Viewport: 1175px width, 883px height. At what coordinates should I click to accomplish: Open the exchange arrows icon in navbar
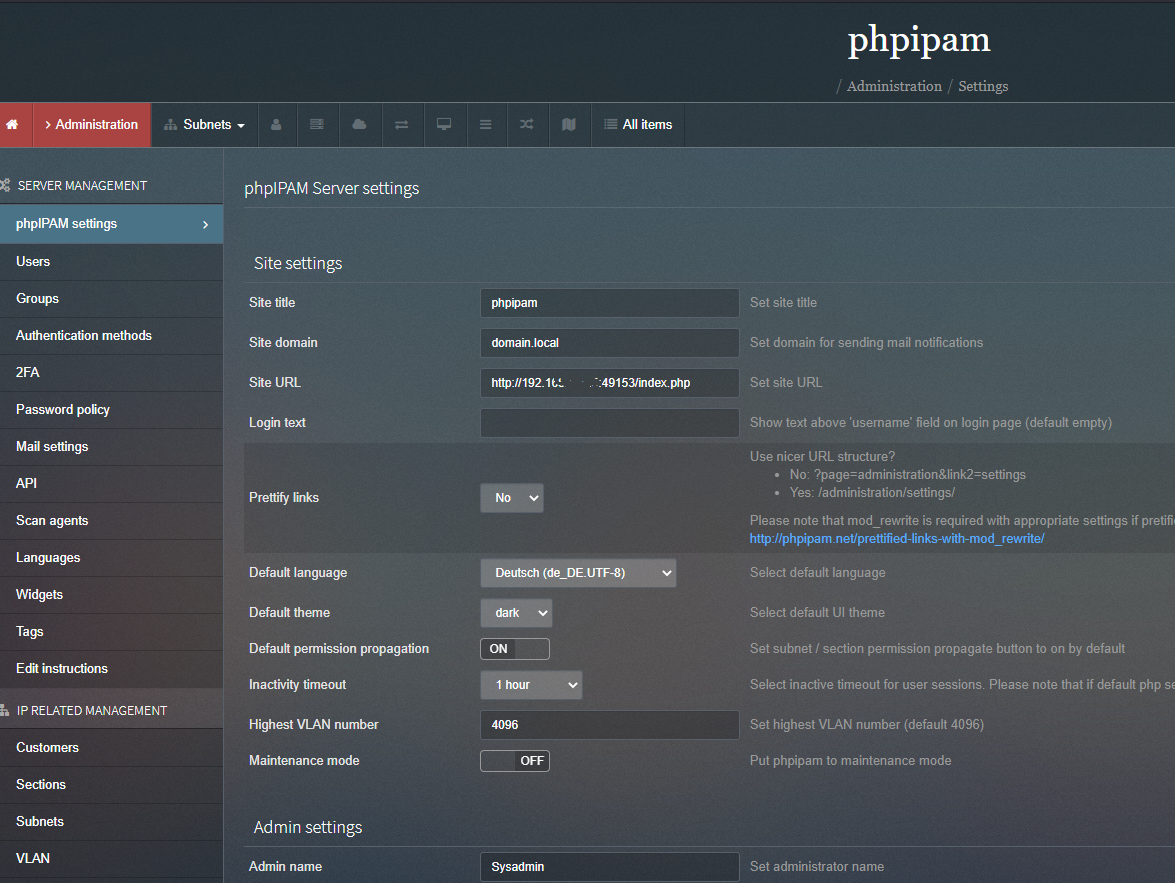point(402,124)
